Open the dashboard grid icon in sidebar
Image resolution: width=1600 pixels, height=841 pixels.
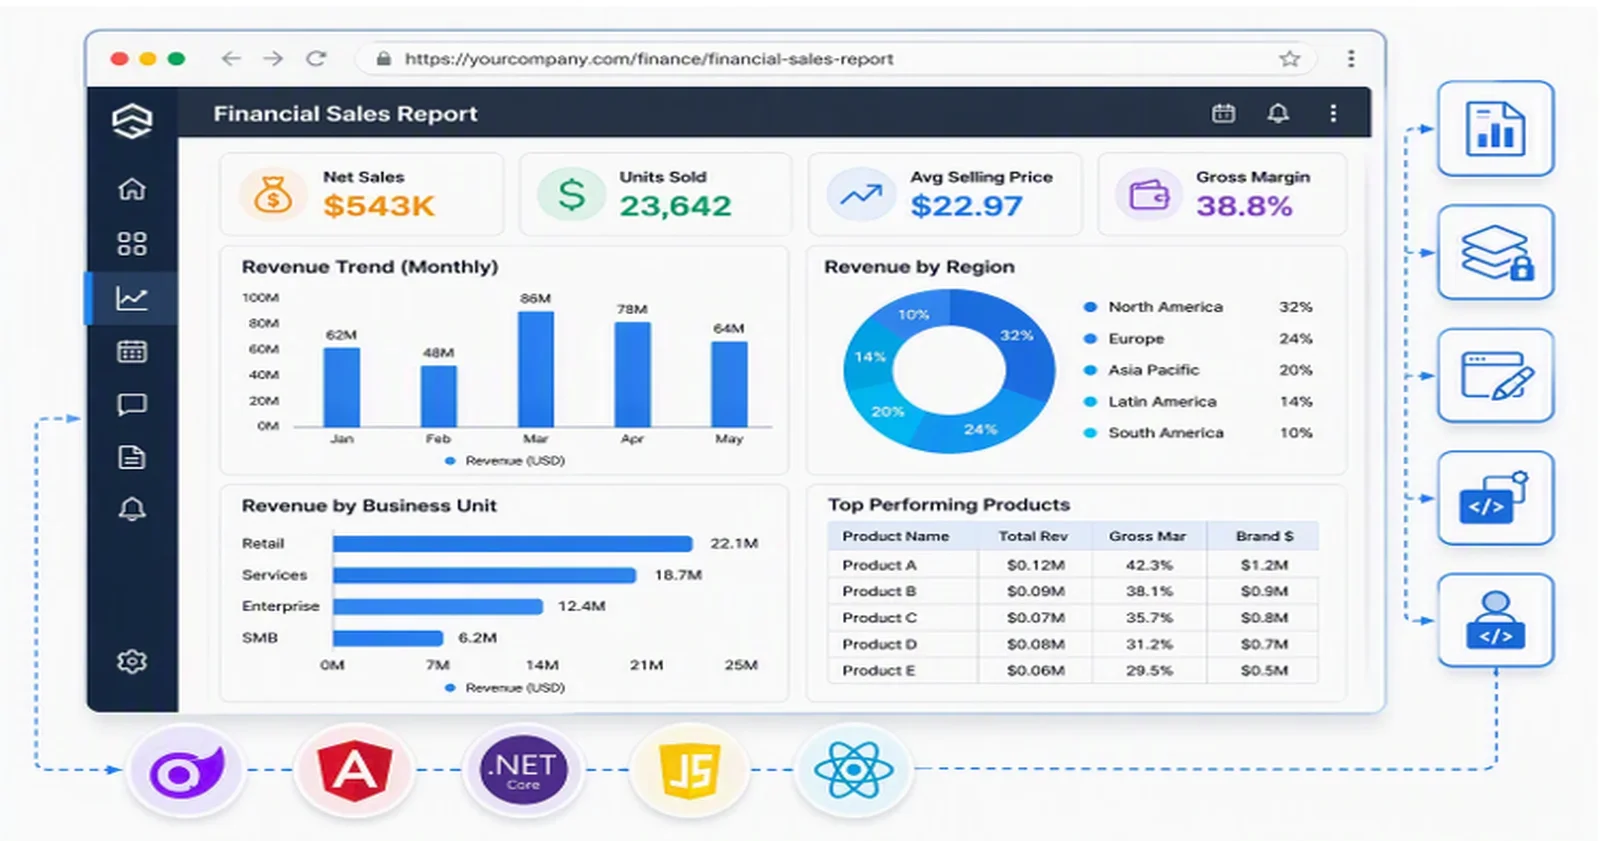point(132,243)
